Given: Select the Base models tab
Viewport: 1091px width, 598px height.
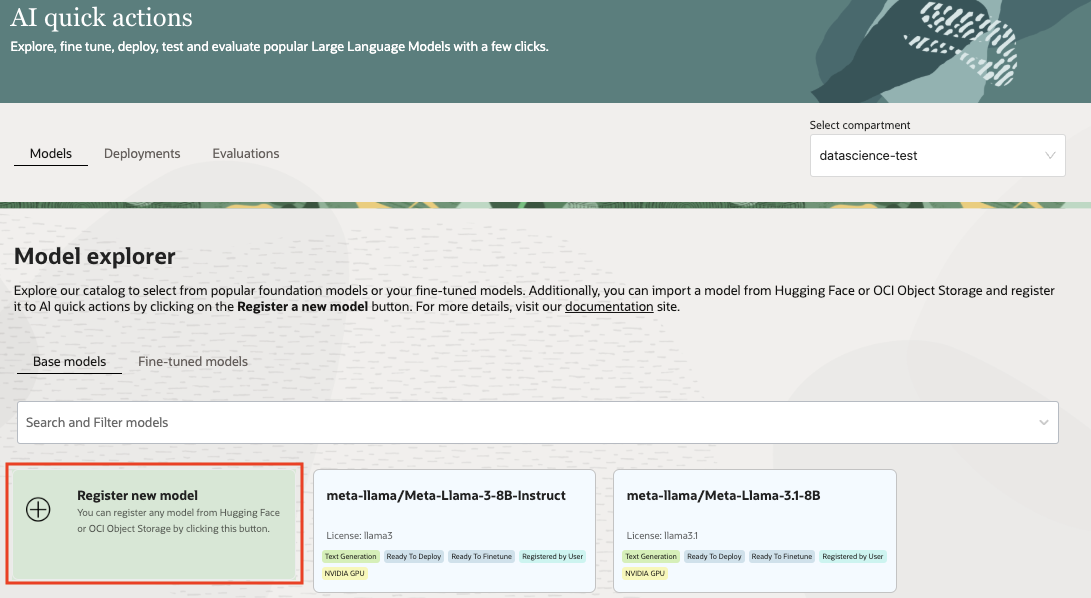Looking at the screenshot, I should point(70,361).
